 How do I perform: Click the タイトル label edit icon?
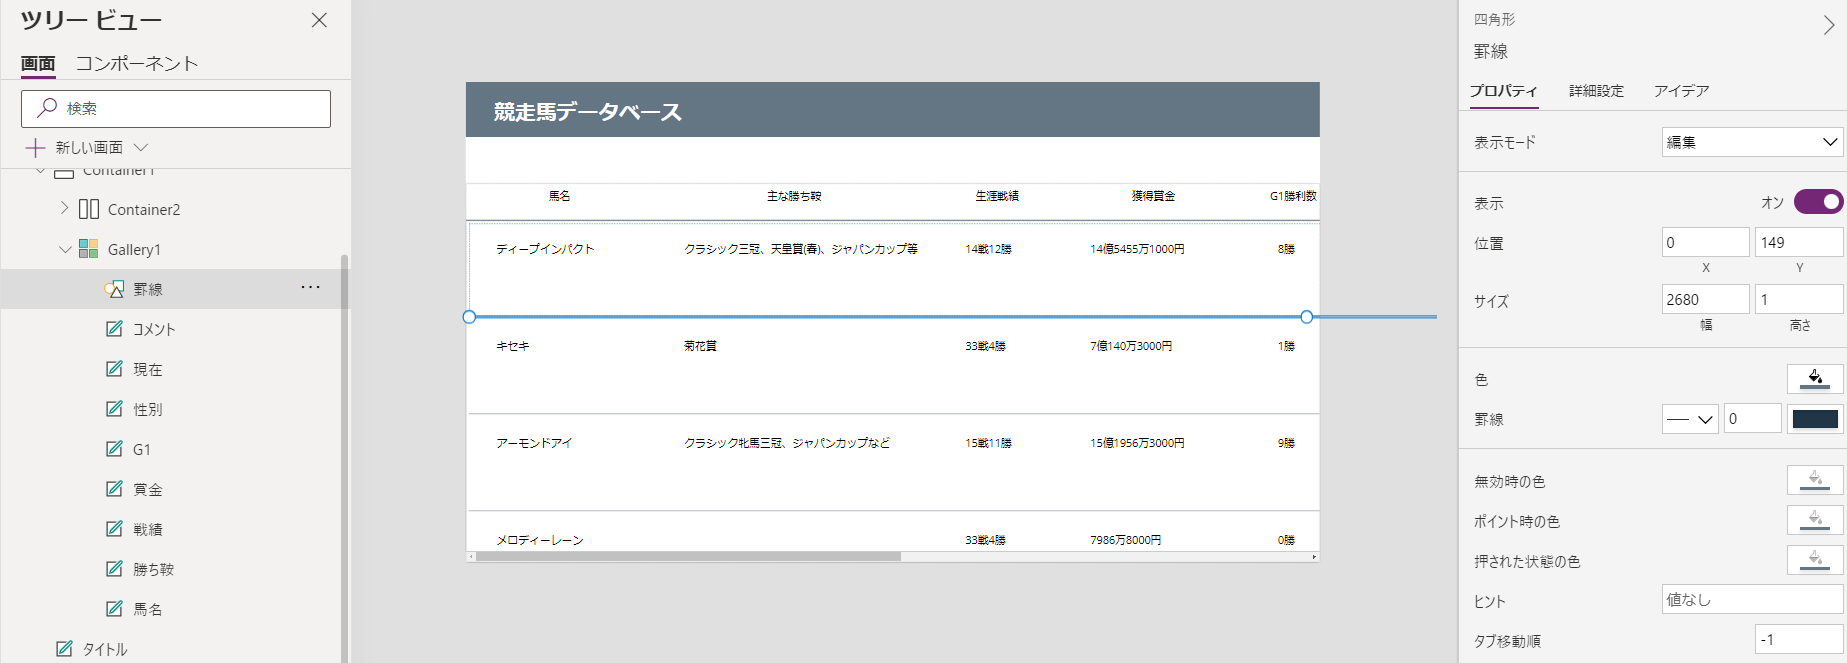(65, 648)
